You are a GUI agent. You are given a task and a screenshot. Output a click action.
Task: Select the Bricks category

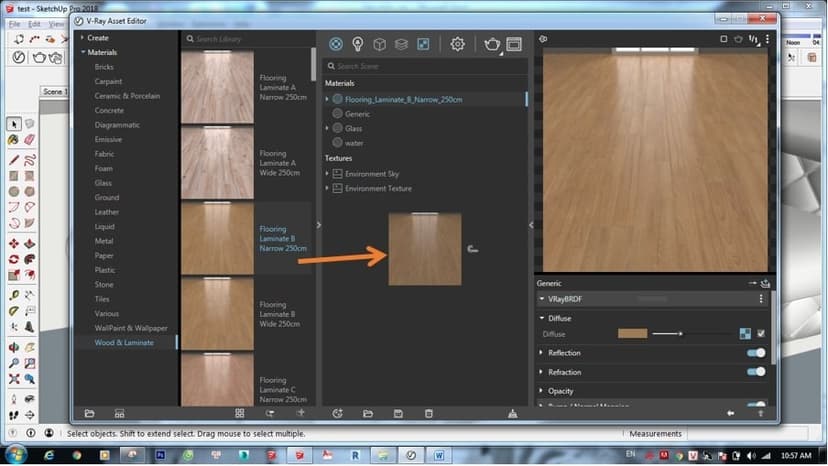(x=104, y=67)
